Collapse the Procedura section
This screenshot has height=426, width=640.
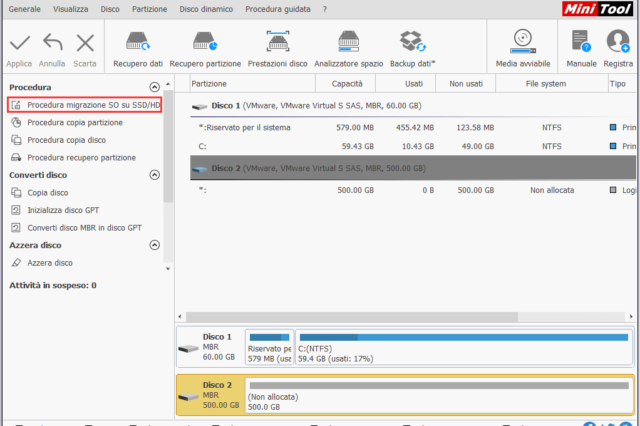tap(154, 88)
